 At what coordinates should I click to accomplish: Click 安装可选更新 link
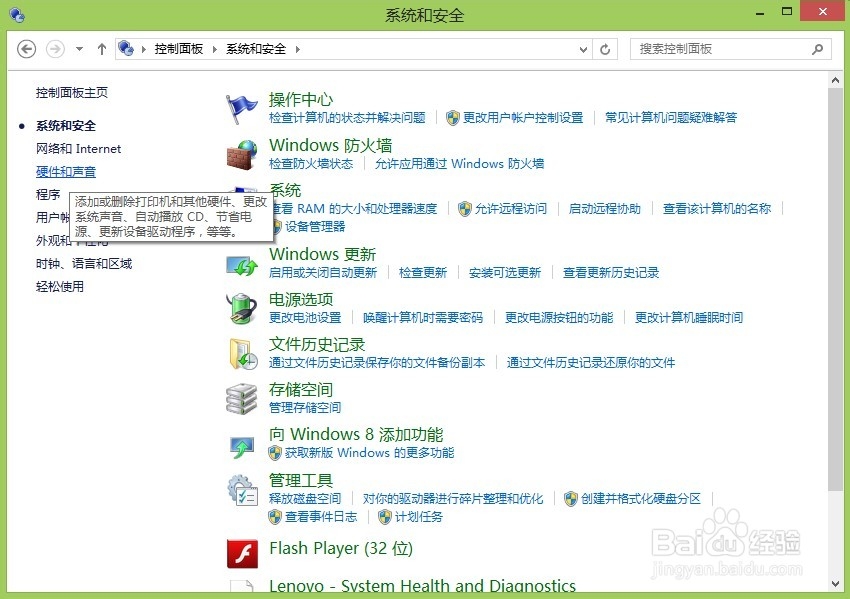505,273
